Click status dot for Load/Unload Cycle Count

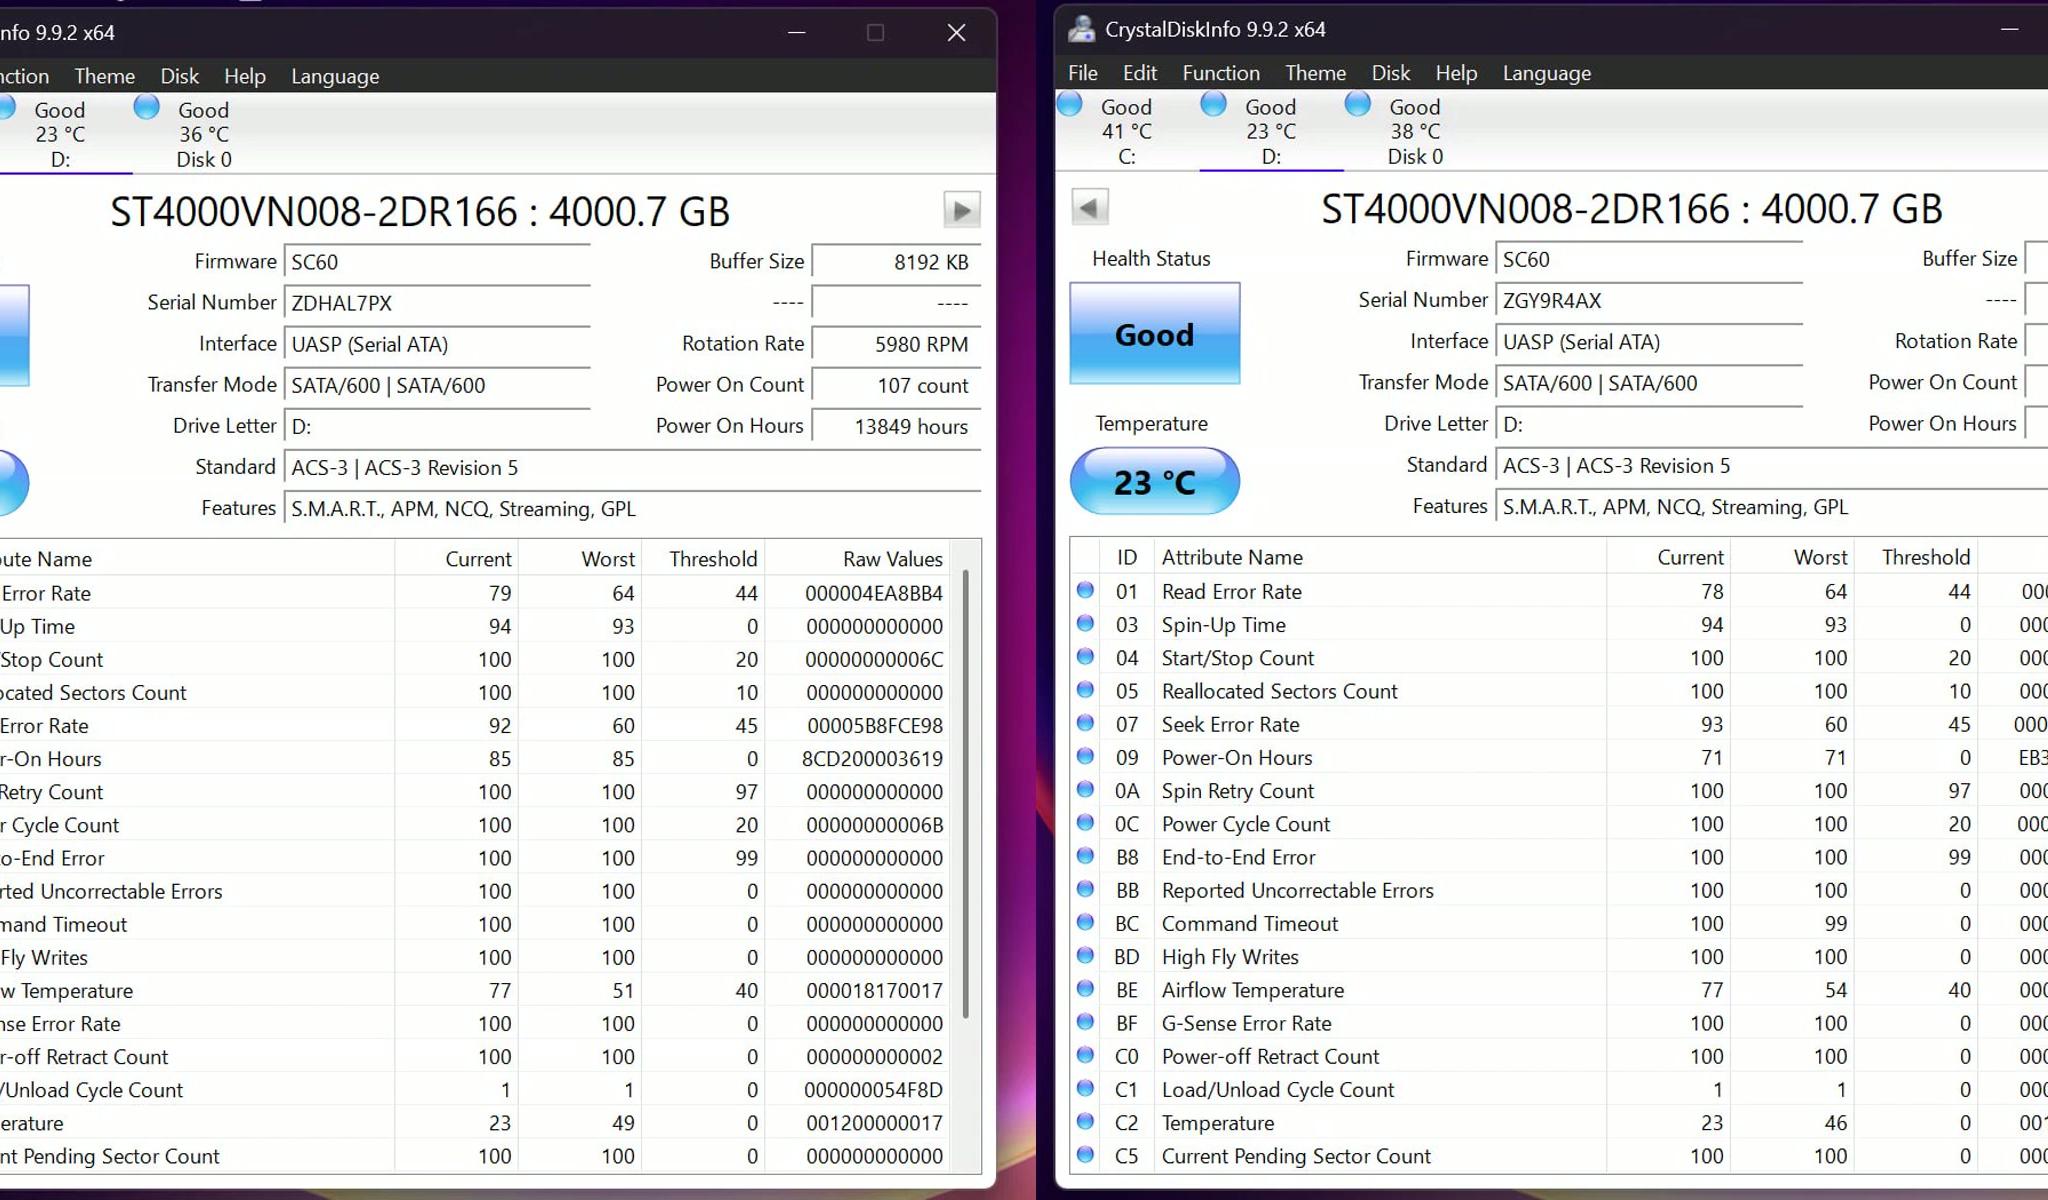[x=1085, y=1088]
